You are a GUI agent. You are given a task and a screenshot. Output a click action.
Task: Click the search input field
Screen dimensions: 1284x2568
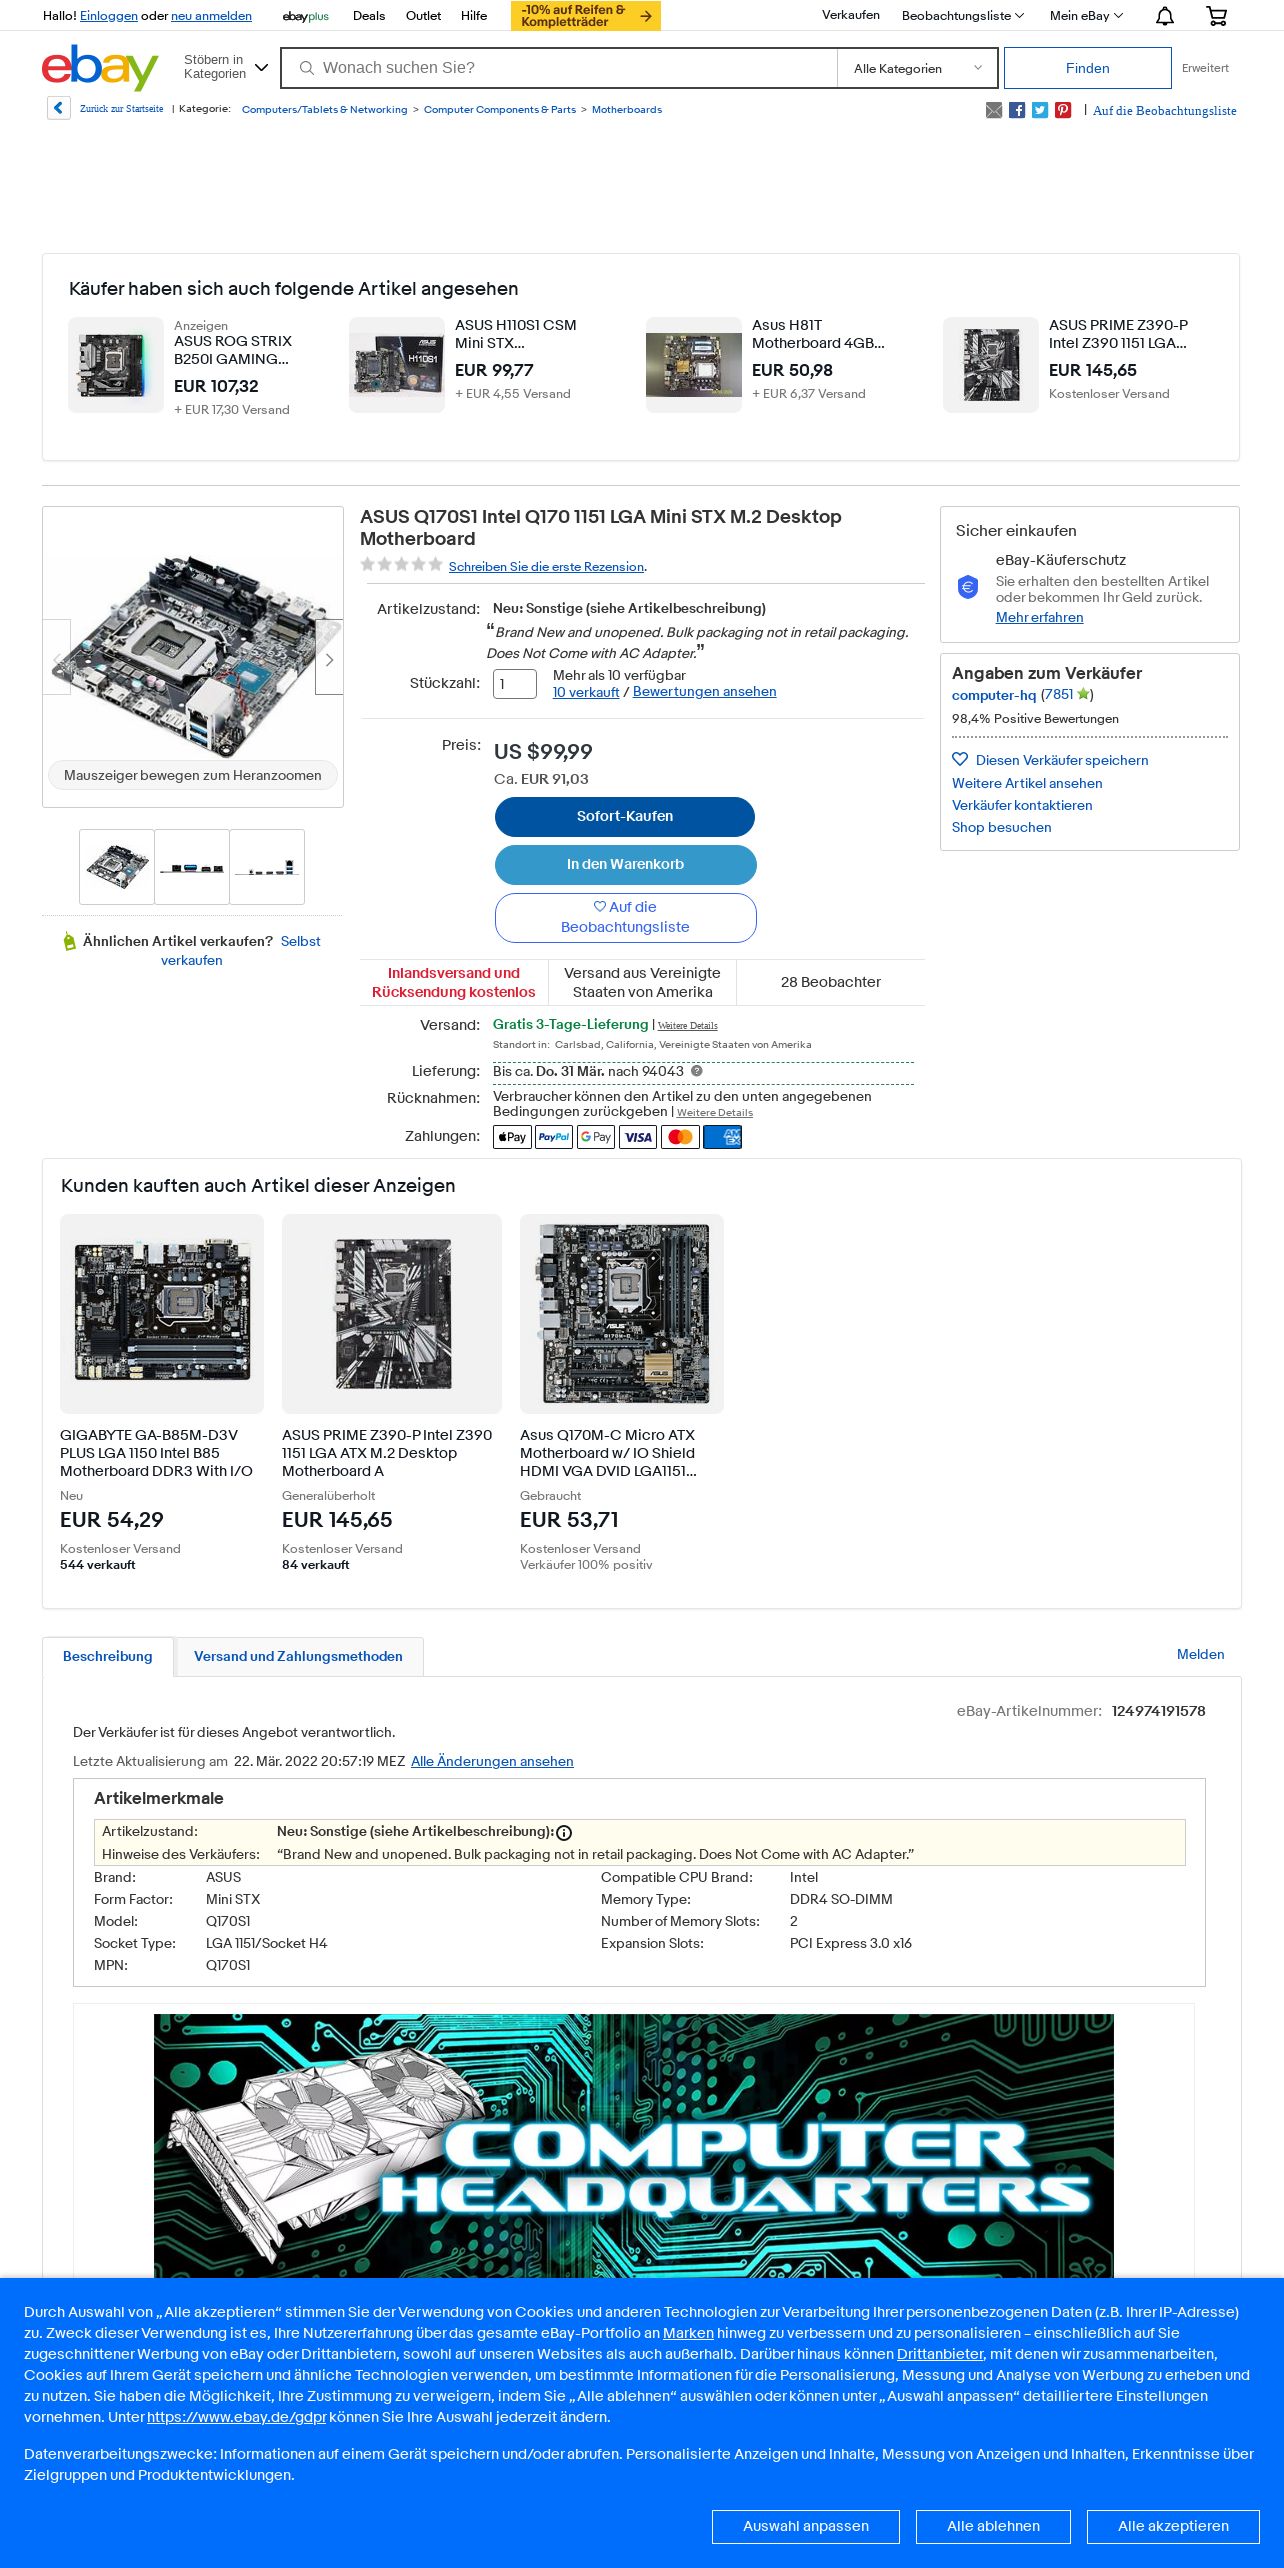(560, 68)
